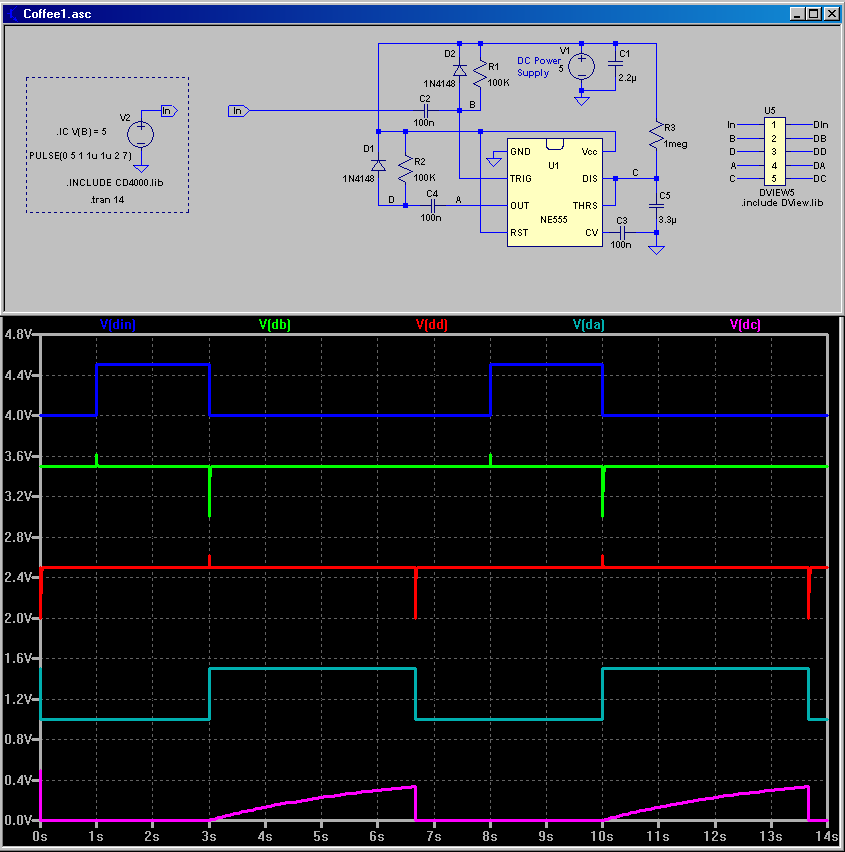Click the DIn output label on U5

[x=821, y=125]
